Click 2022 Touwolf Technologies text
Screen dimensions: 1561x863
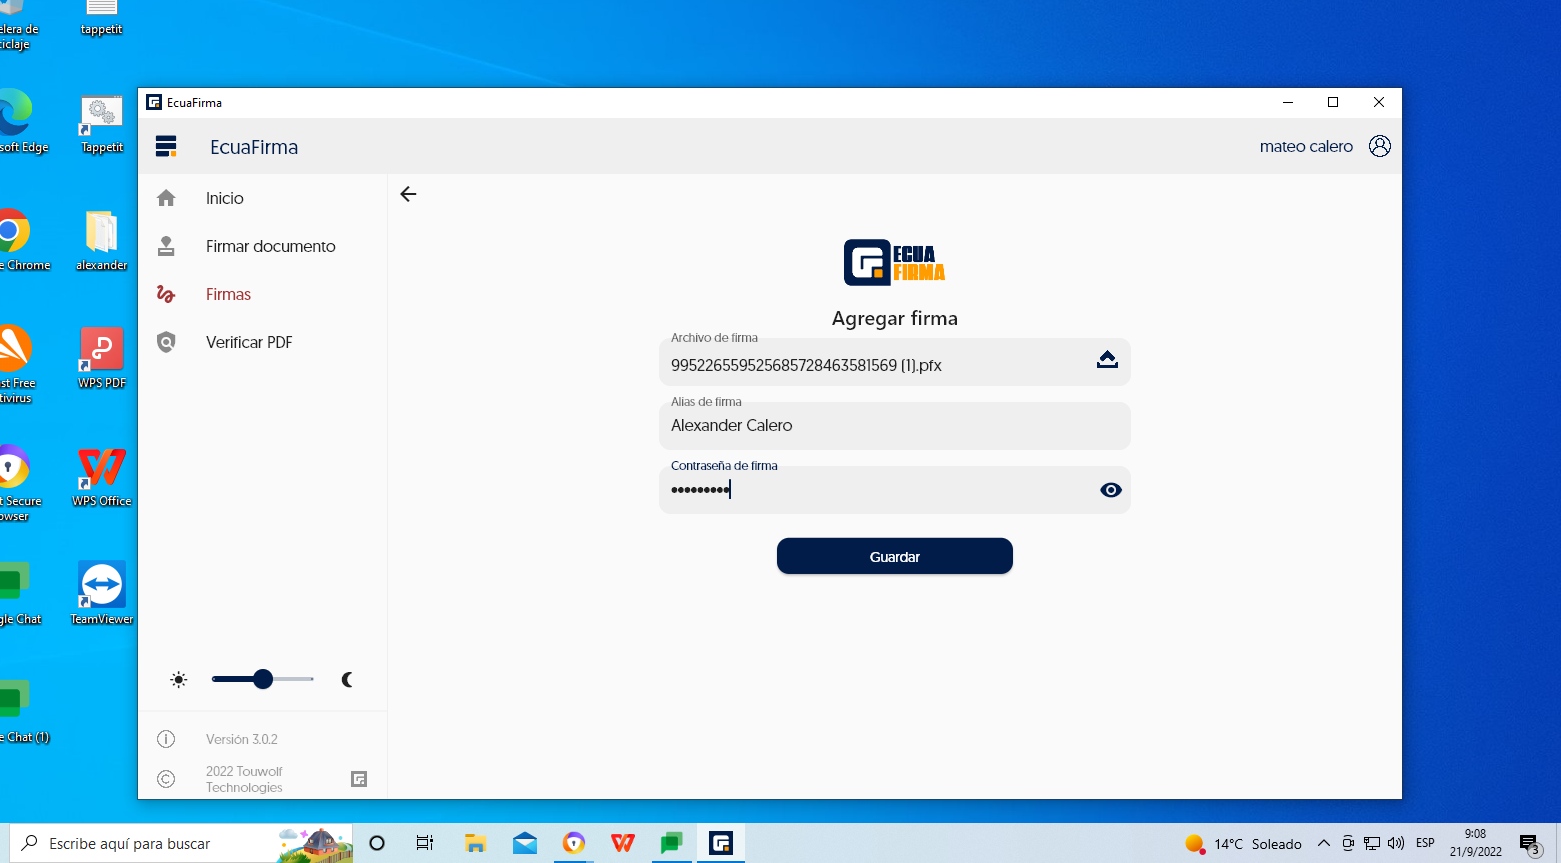click(244, 779)
